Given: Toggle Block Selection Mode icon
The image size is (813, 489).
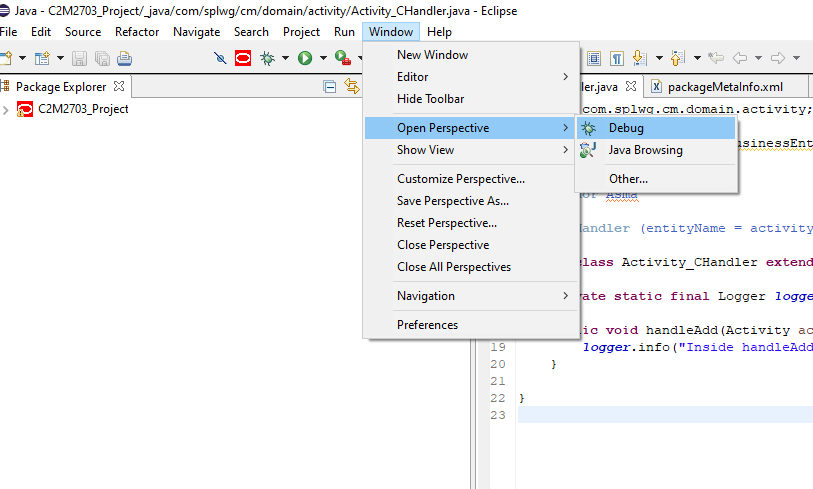Looking at the screenshot, I should (594, 58).
